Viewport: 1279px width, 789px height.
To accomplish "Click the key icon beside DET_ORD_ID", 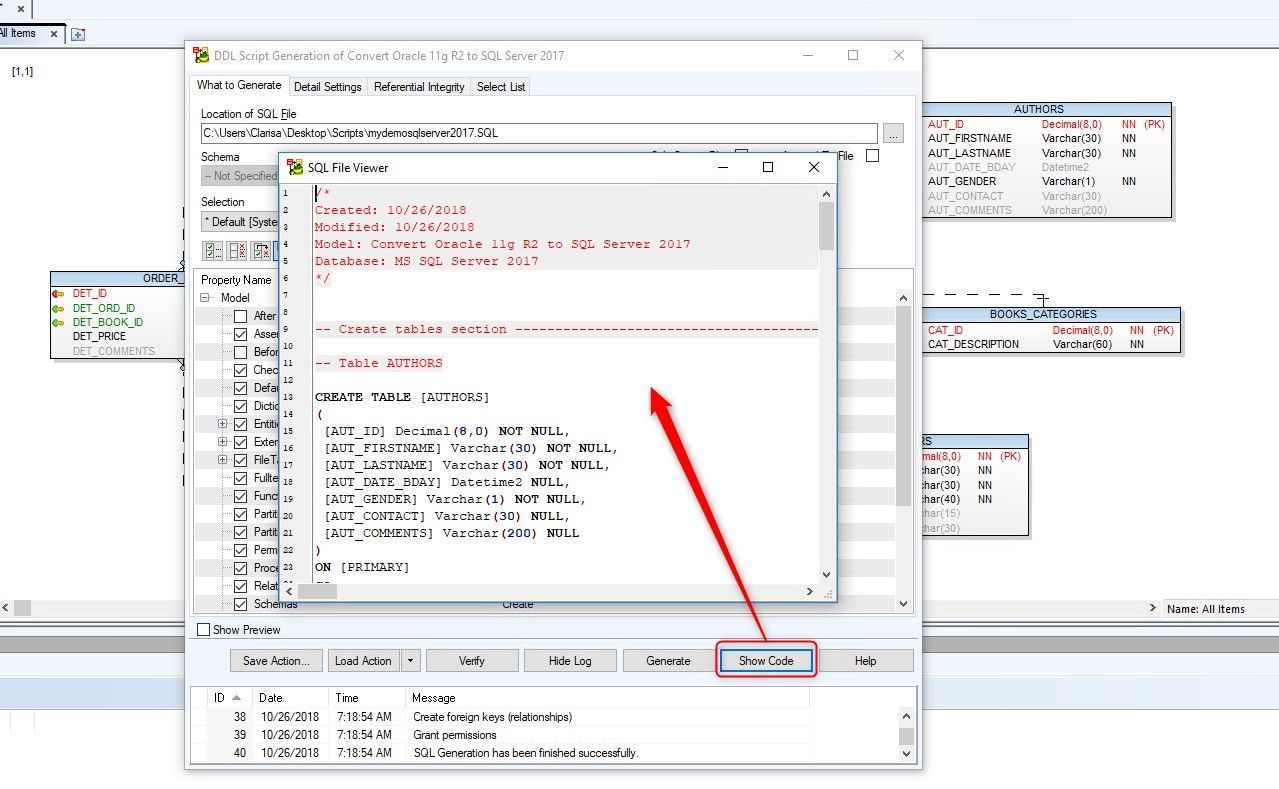I will (x=58, y=308).
